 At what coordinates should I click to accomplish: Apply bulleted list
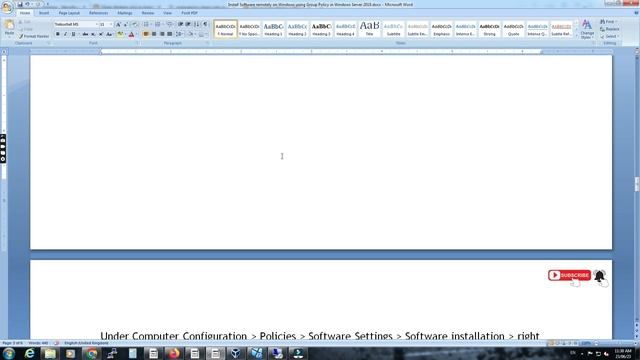pyautogui.click(x=146, y=24)
